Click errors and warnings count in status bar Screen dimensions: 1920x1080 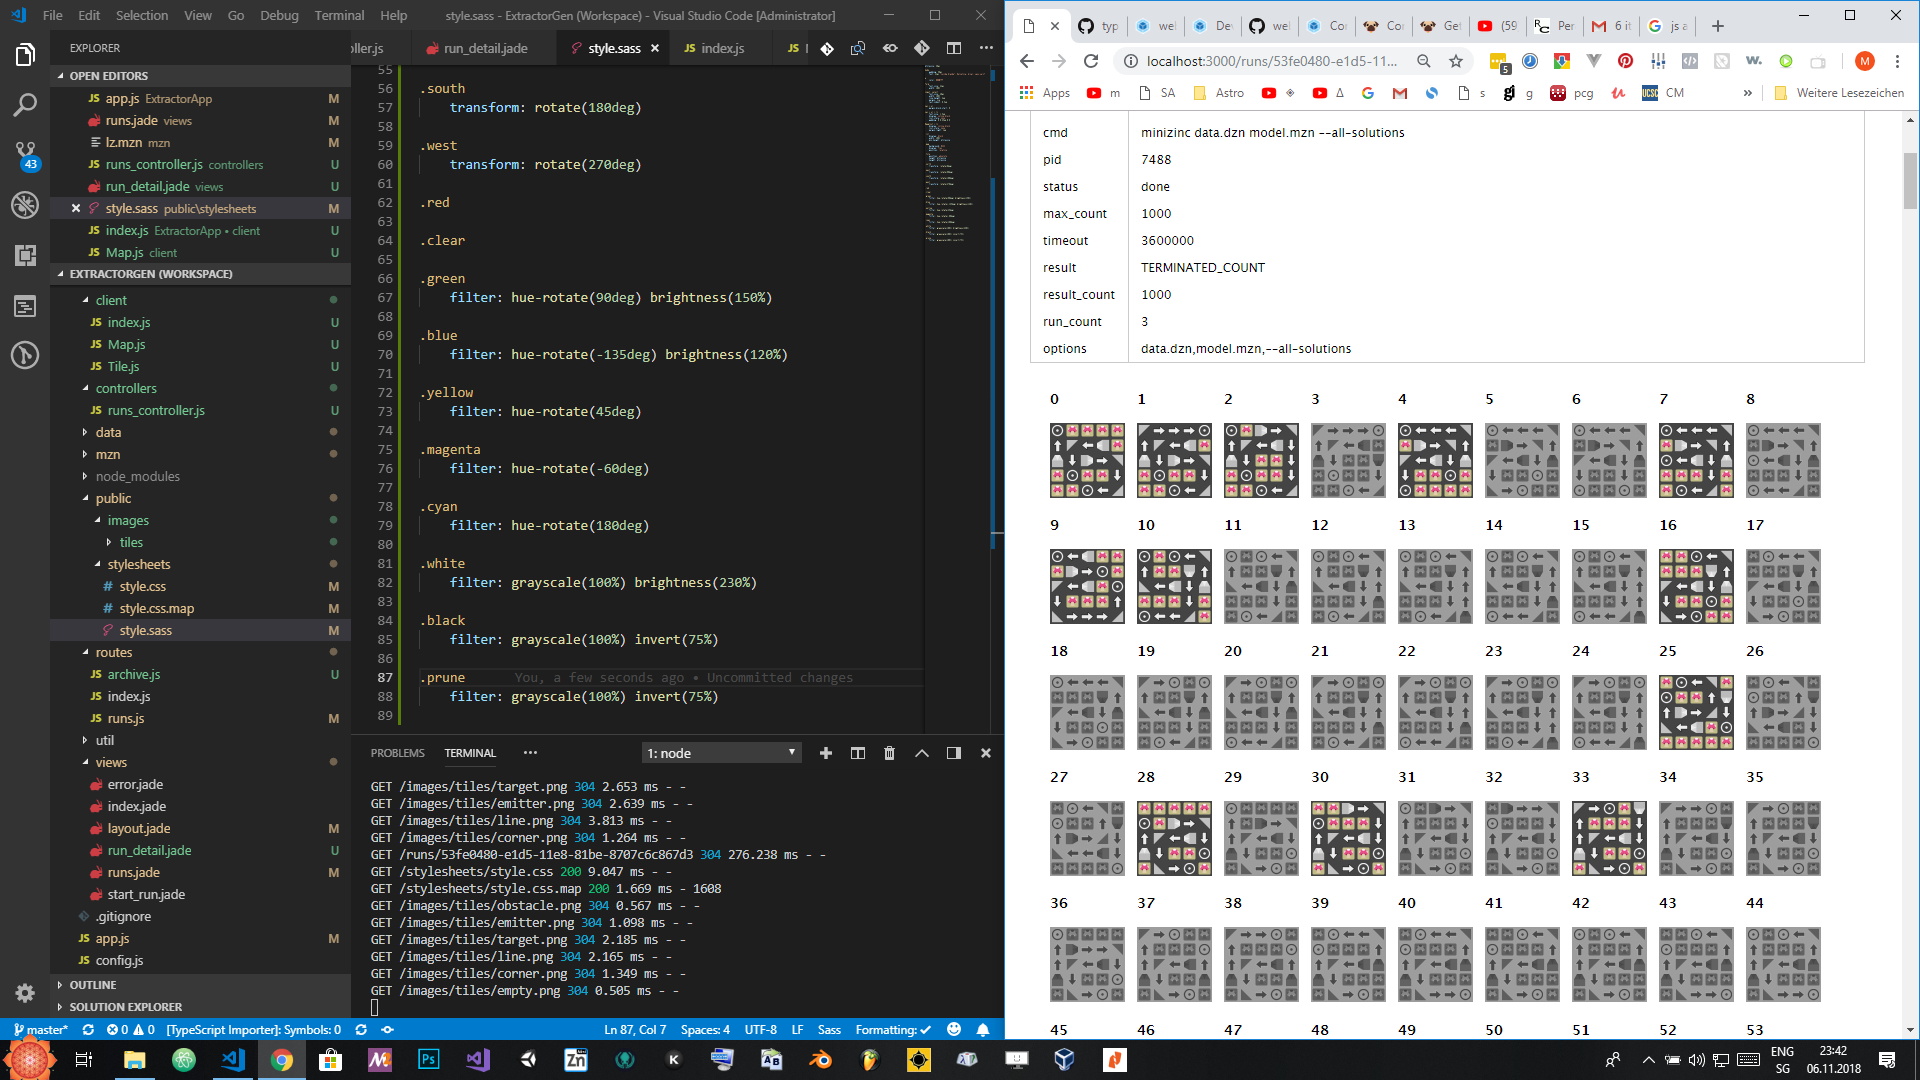pyautogui.click(x=130, y=1029)
